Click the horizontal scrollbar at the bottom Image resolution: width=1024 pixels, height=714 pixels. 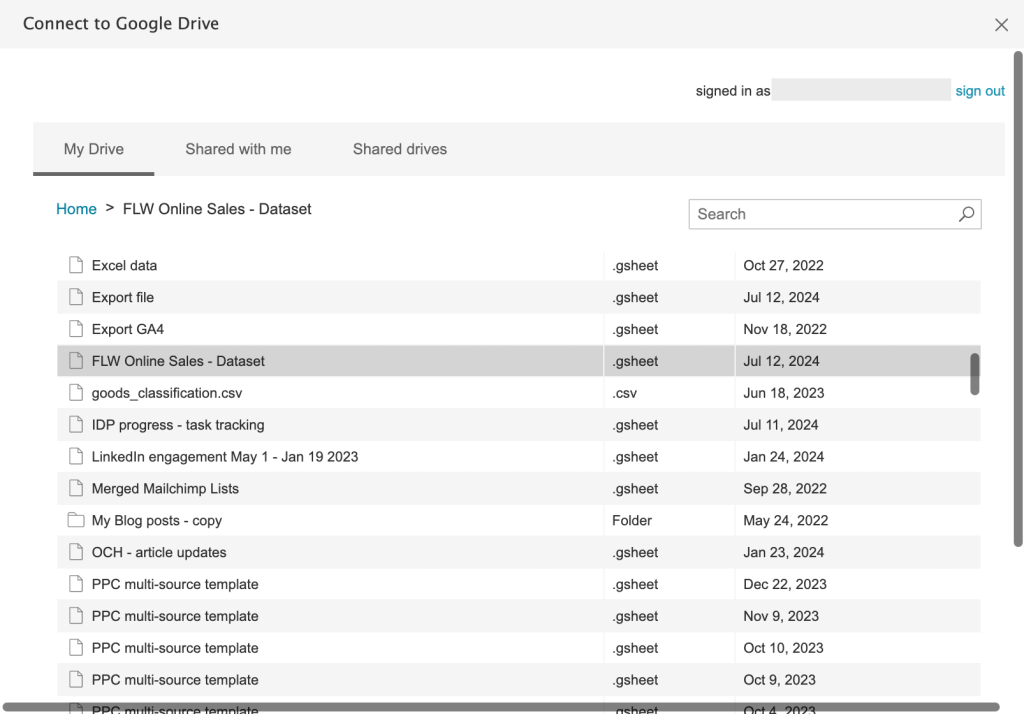501,707
